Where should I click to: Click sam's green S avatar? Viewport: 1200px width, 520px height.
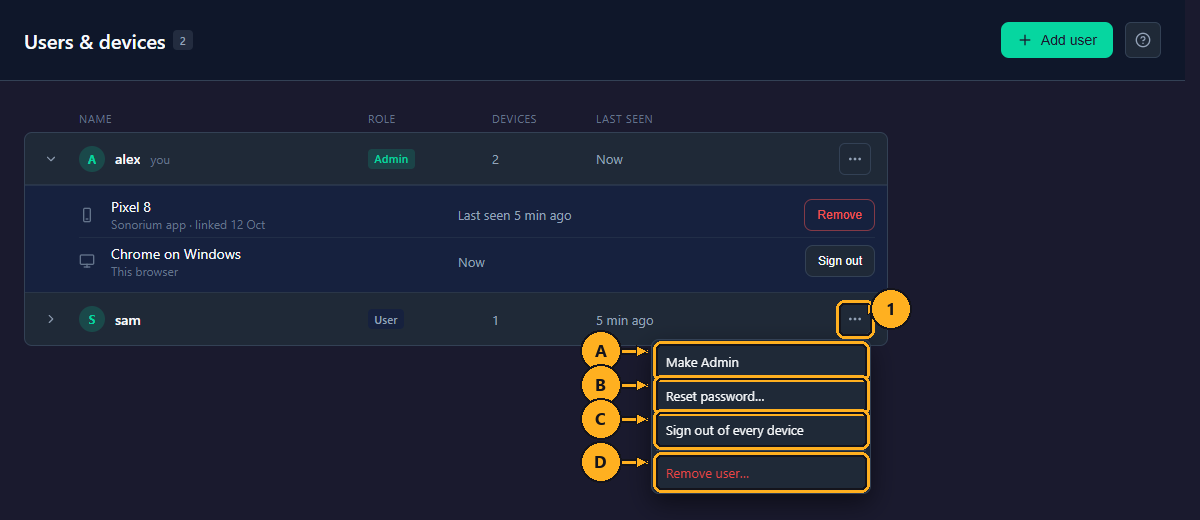click(92, 320)
